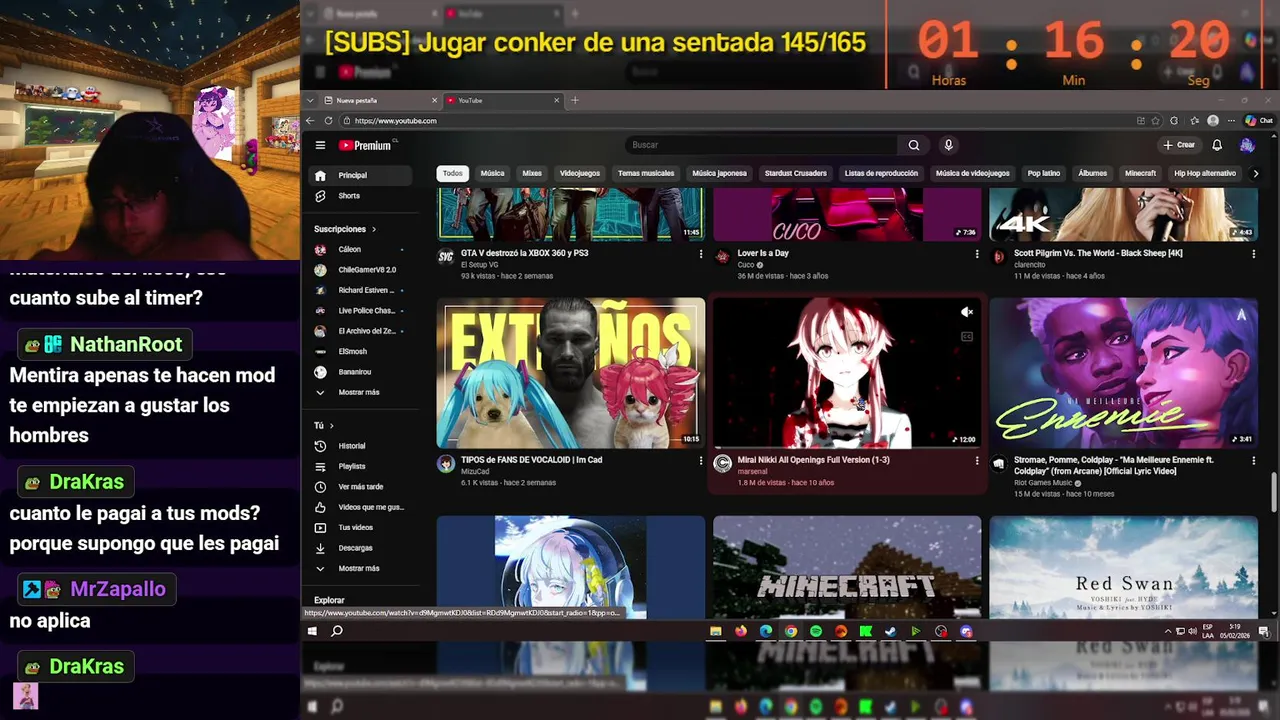Open a new browser tab
The image size is (1280, 720).
pos(575,100)
